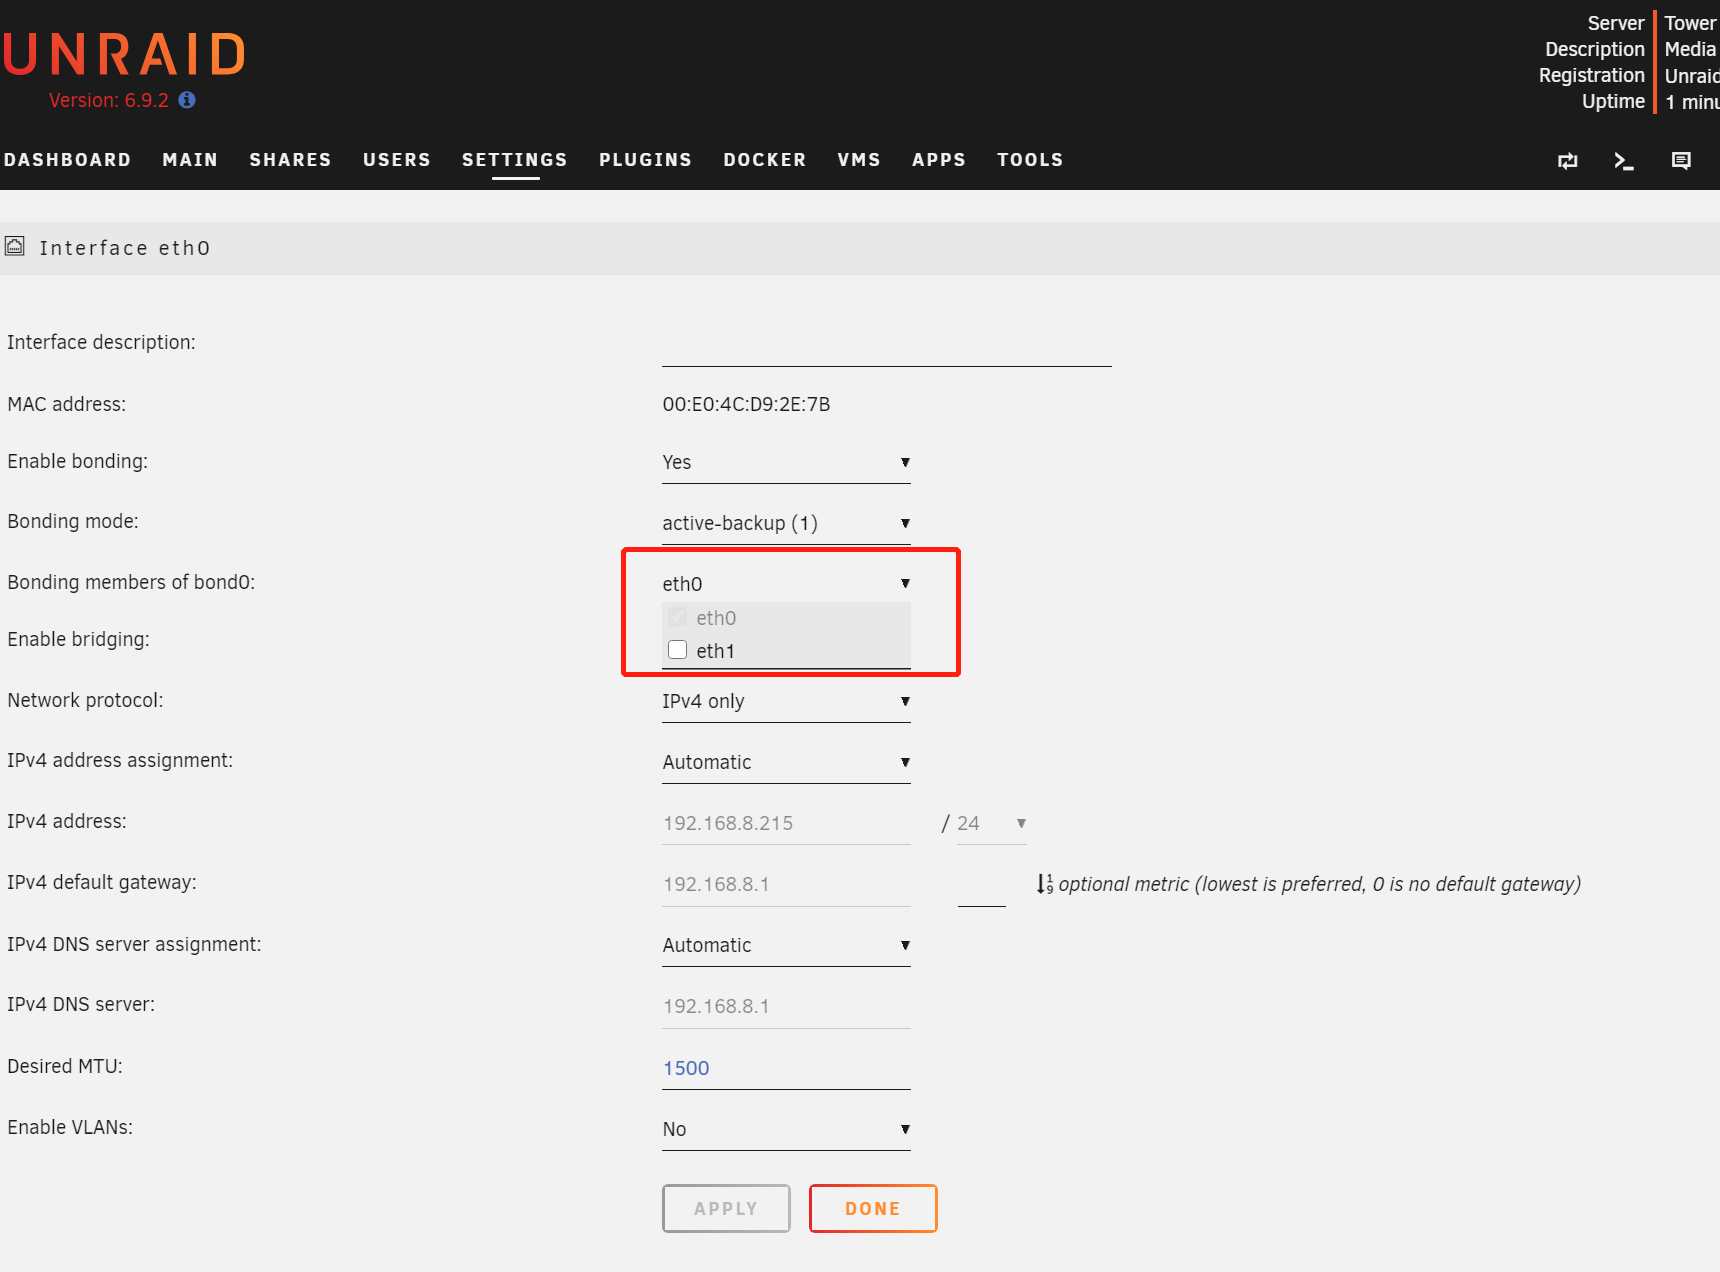
Task: Go to the Apps tab
Action: [939, 160]
